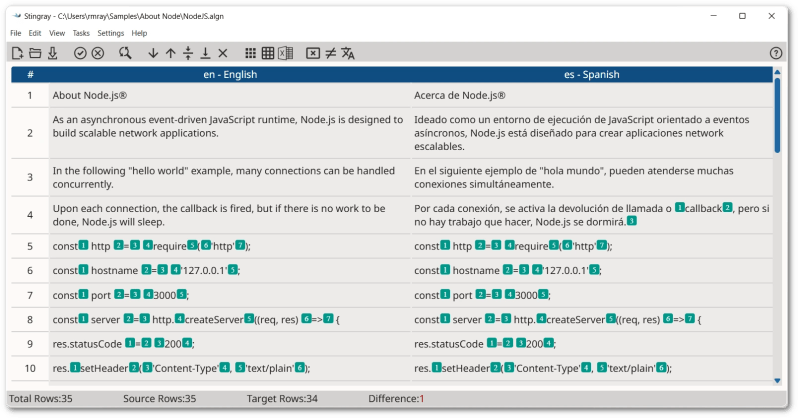Click the table grid icon
The height and width of the screenshot is (418, 798).
[x=268, y=53]
